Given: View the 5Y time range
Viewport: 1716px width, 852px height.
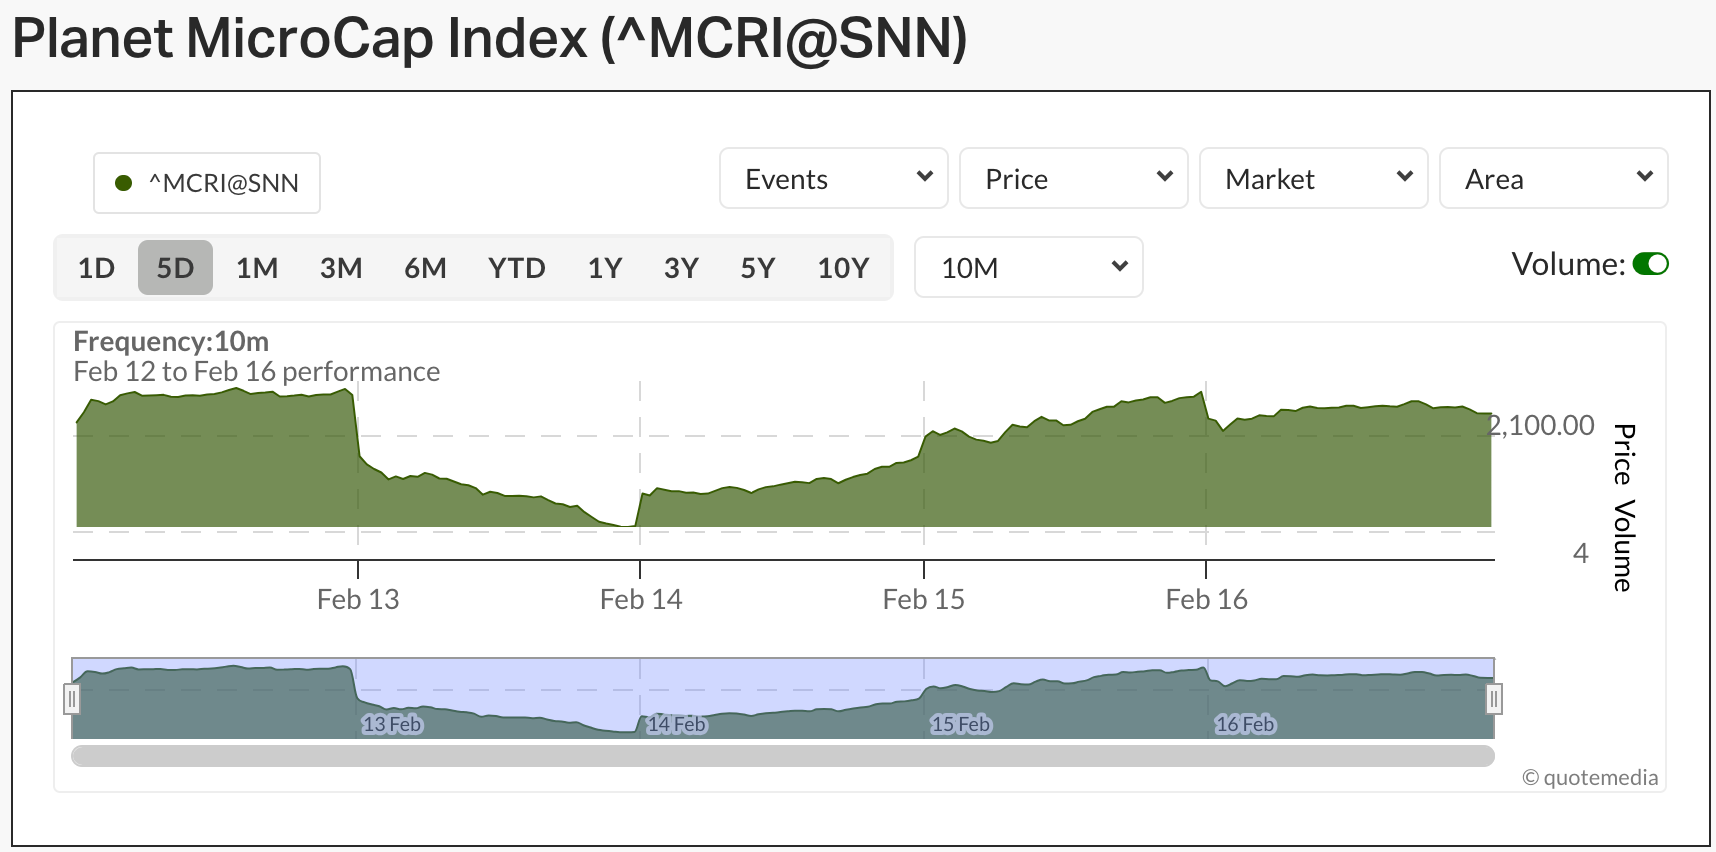Looking at the screenshot, I should pos(758,268).
